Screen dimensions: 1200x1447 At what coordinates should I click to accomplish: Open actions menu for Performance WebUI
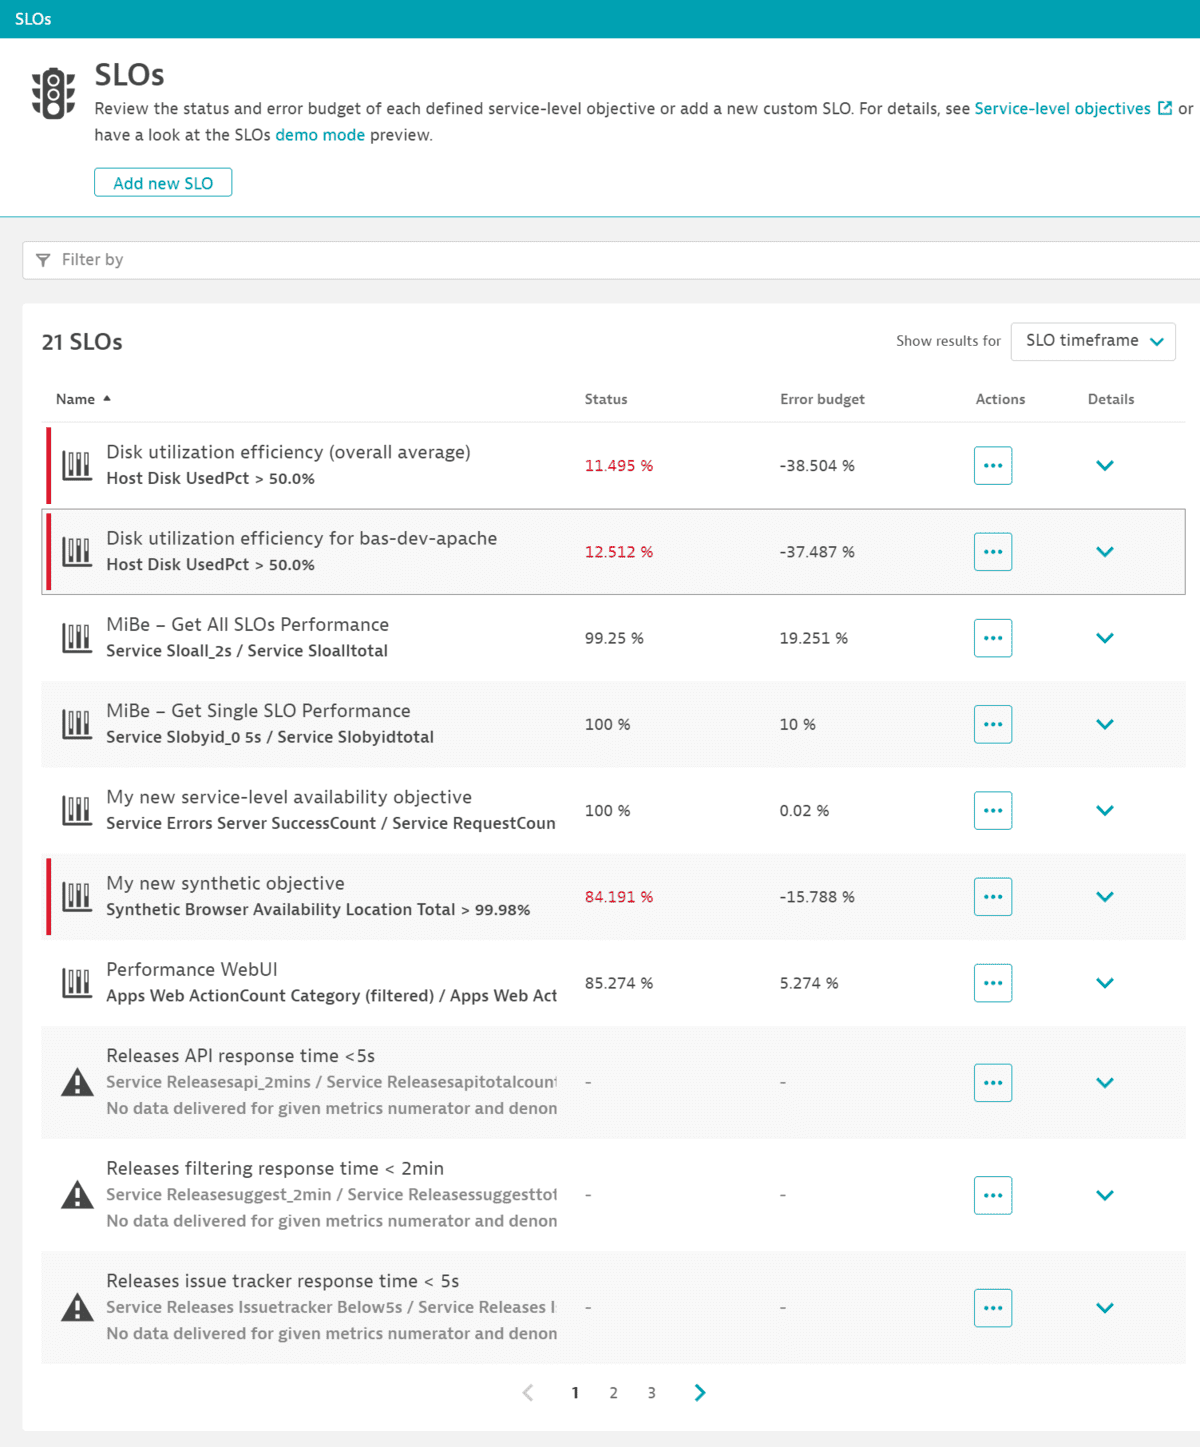(993, 983)
